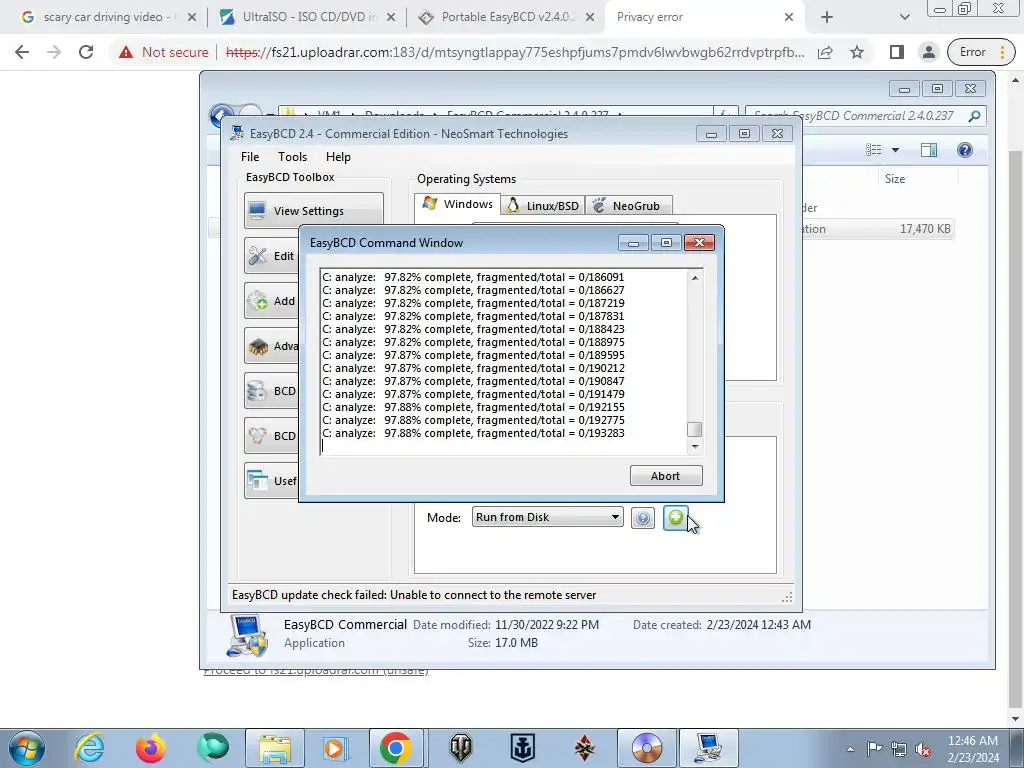
Task: Open File Explorer from taskbar
Action: coord(274,748)
